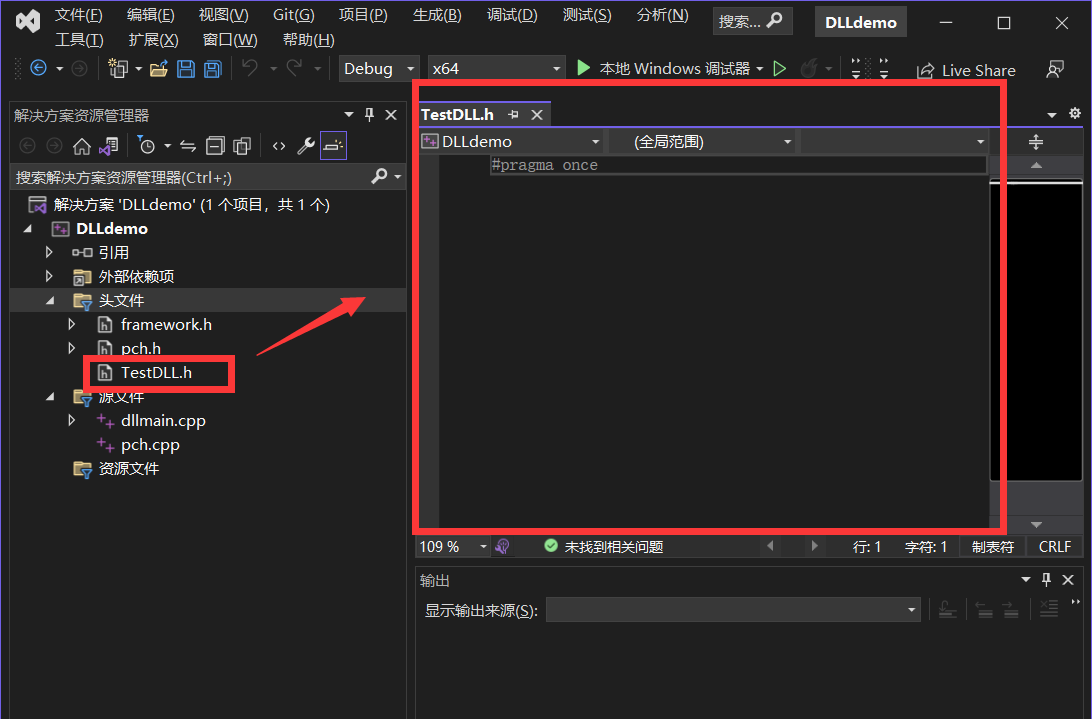
Task: Click the editor settings gear icon
Action: (1075, 113)
